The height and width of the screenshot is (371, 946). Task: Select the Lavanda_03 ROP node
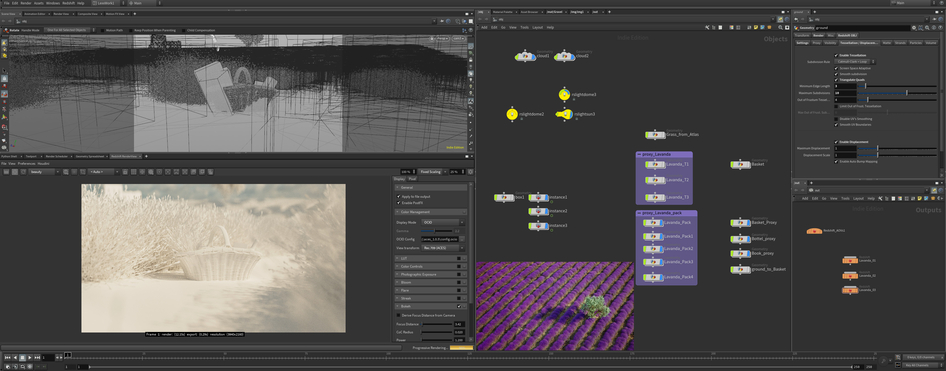(x=850, y=290)
